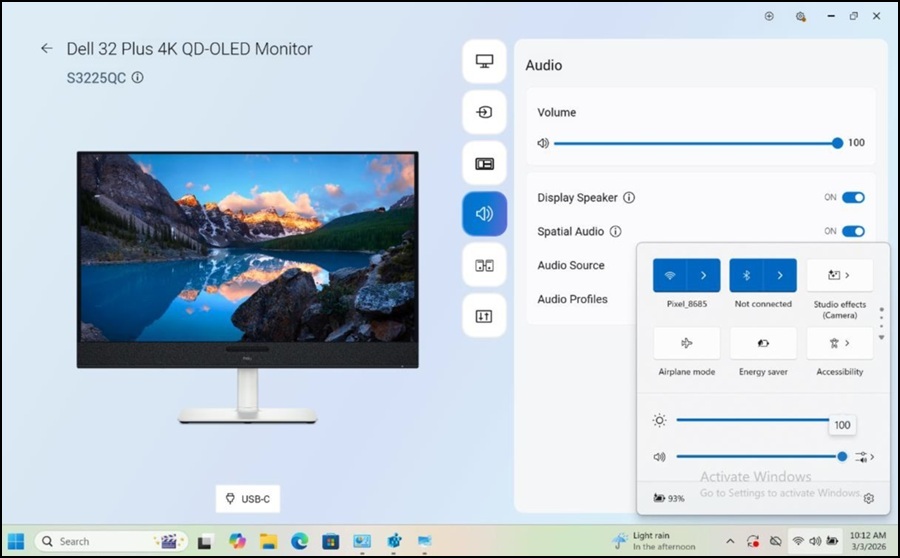Screen dimensions: 900x558
Task: Show hidden system tray icons
Action: pos(730,541)
